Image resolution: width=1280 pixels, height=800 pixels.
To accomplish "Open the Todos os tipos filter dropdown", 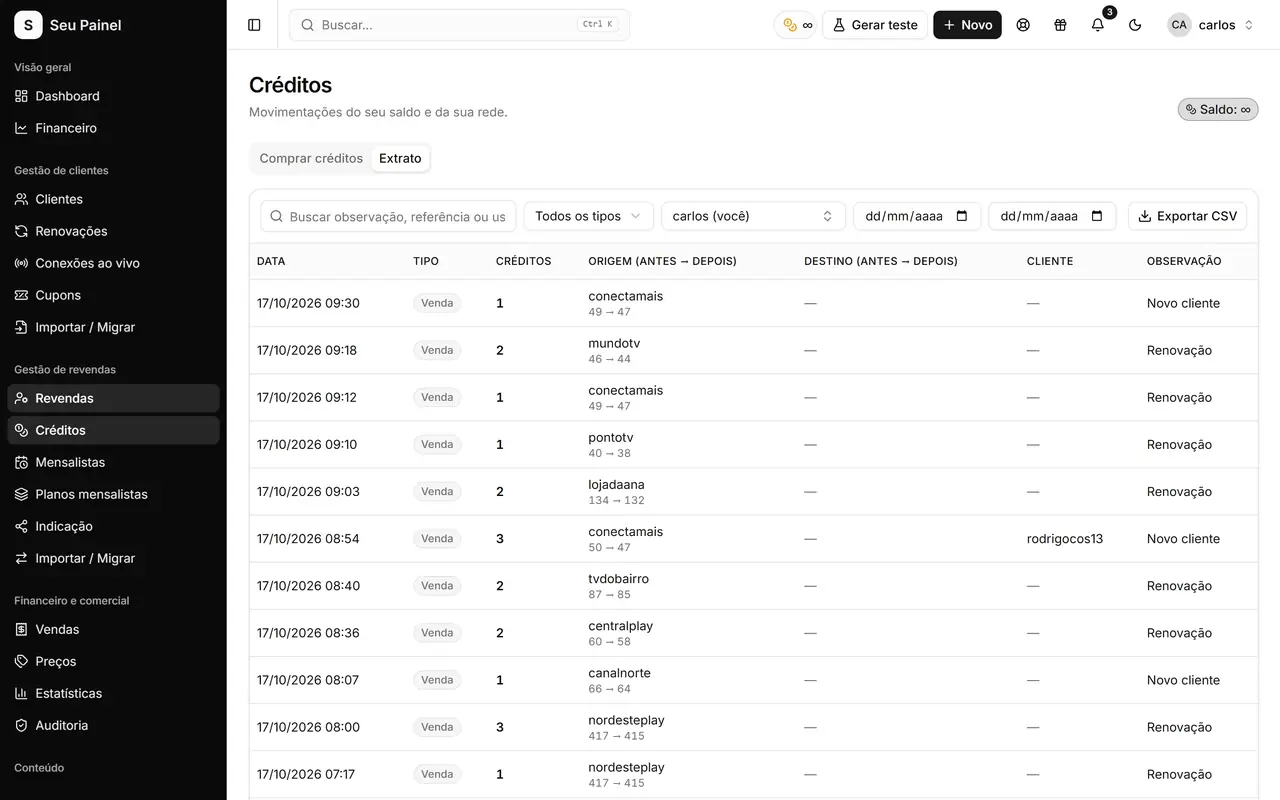I will pyautogui.click(x=589, y=216).
